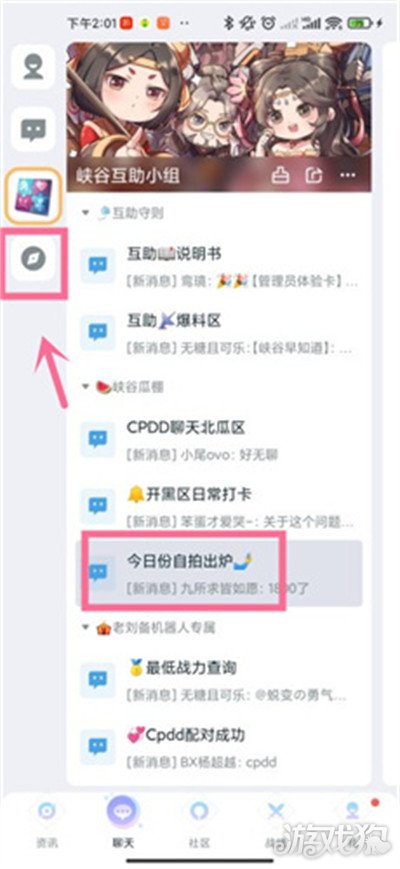Screen dimensions: 400x869
Task: Collapse the 老刘备机器人专属 category
Action: point(85,628)
